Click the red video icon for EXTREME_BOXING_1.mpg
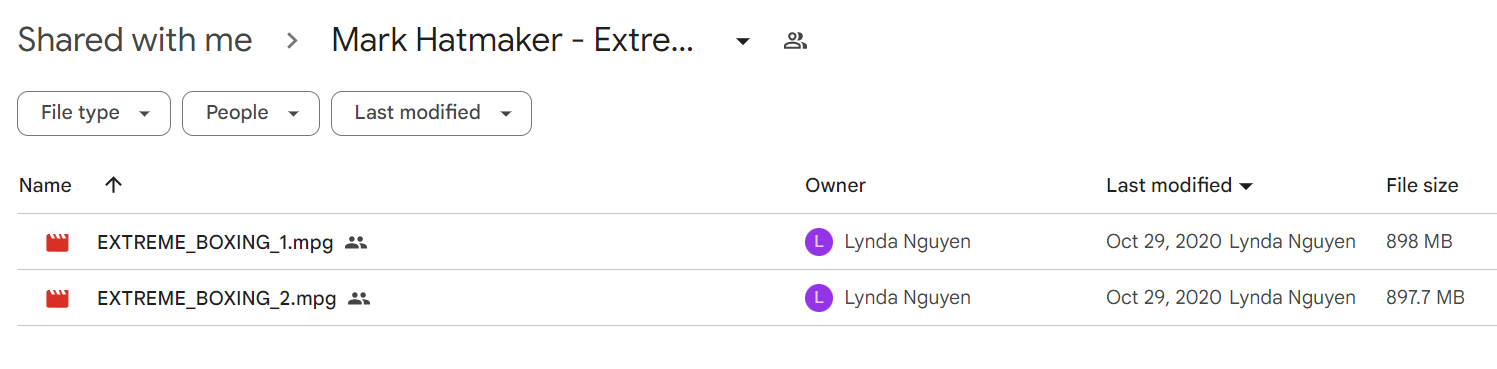 pos(57,242)
